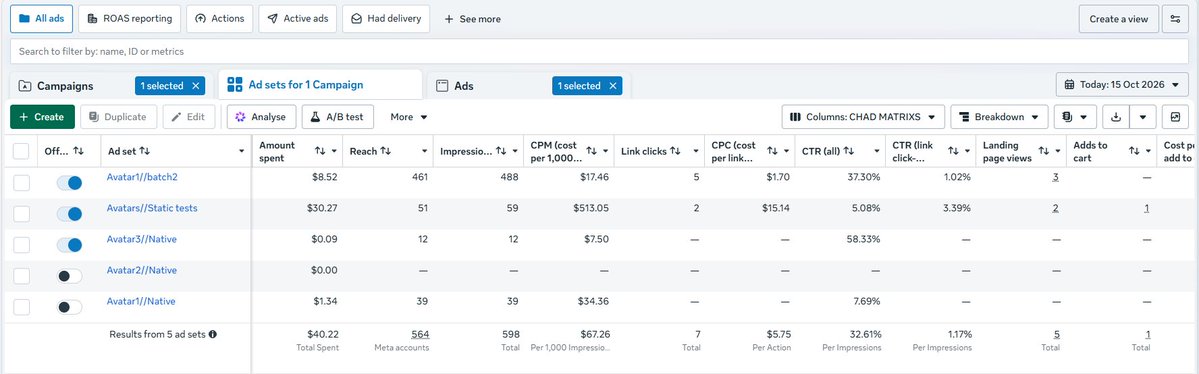The width and height of the screenshot is (1199, 374).
Task: Sort the CTR (all) column arrows icon
Action: click(x=849, y=151)
